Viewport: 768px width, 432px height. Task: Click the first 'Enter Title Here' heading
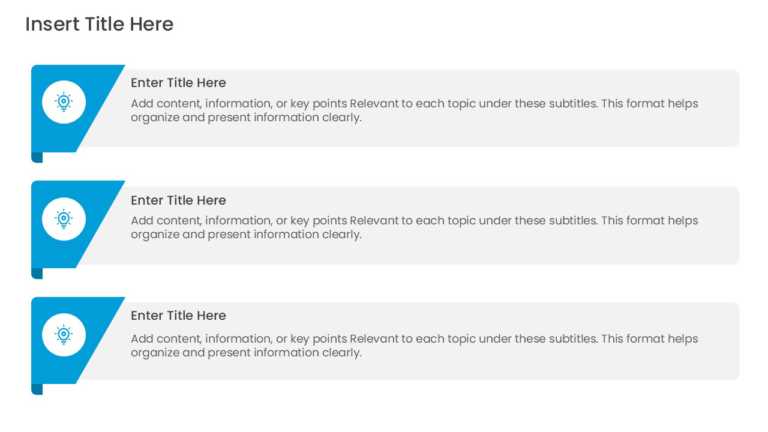pyautogui.click(x=178, y=83)
